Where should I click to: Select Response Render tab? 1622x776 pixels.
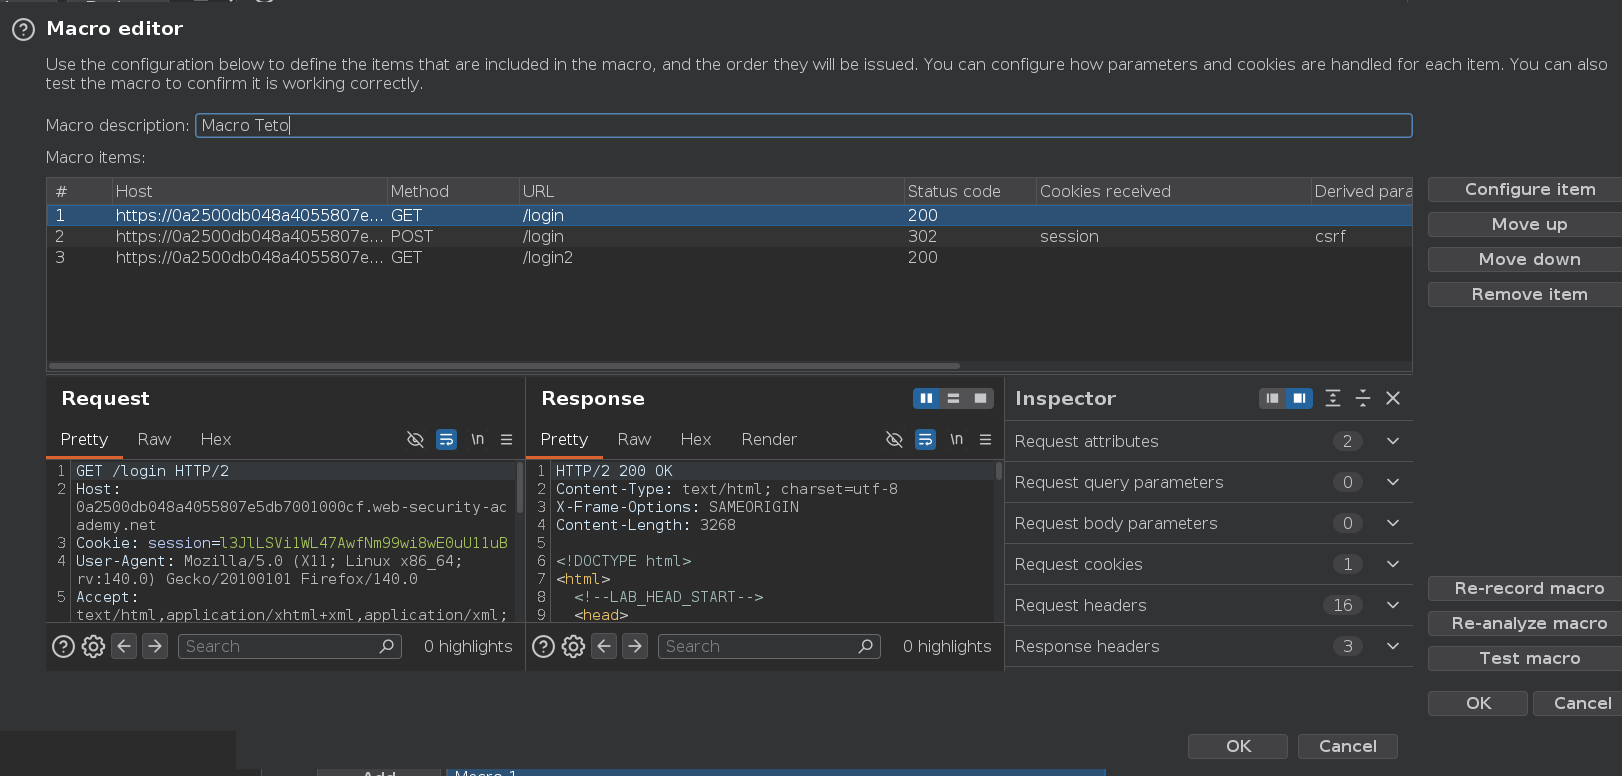coord(769,439)
